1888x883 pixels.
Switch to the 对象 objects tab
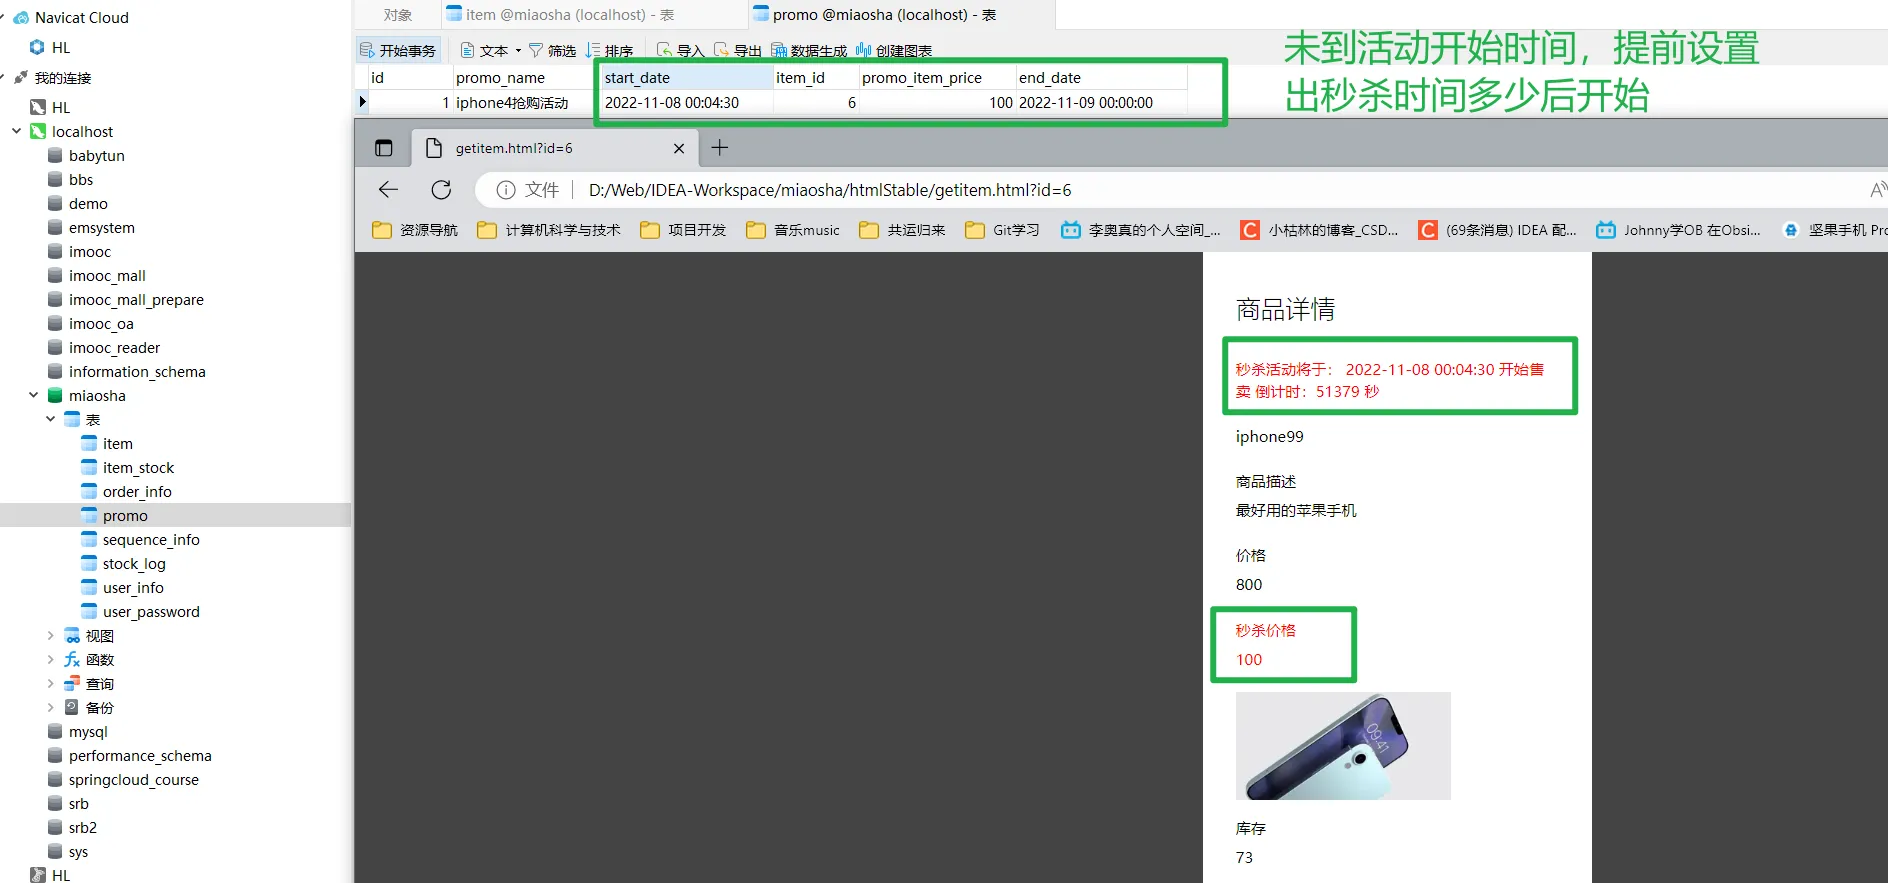[398, 15]
